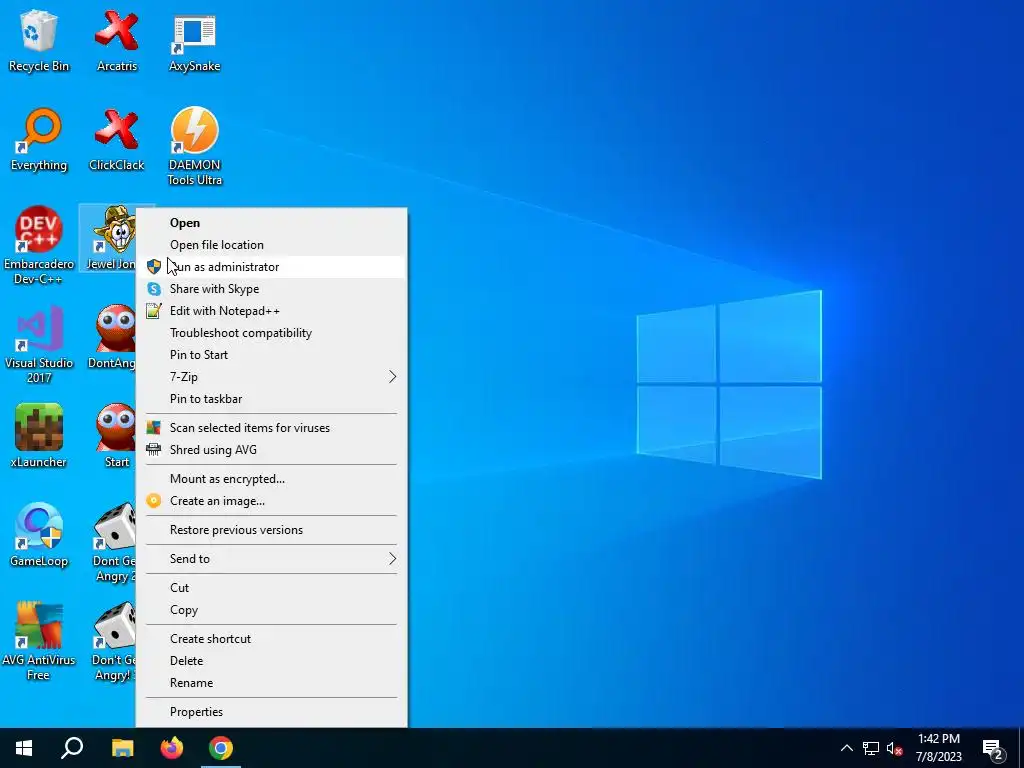
Task: Open the notifications action center
Action: pos(993,748)
